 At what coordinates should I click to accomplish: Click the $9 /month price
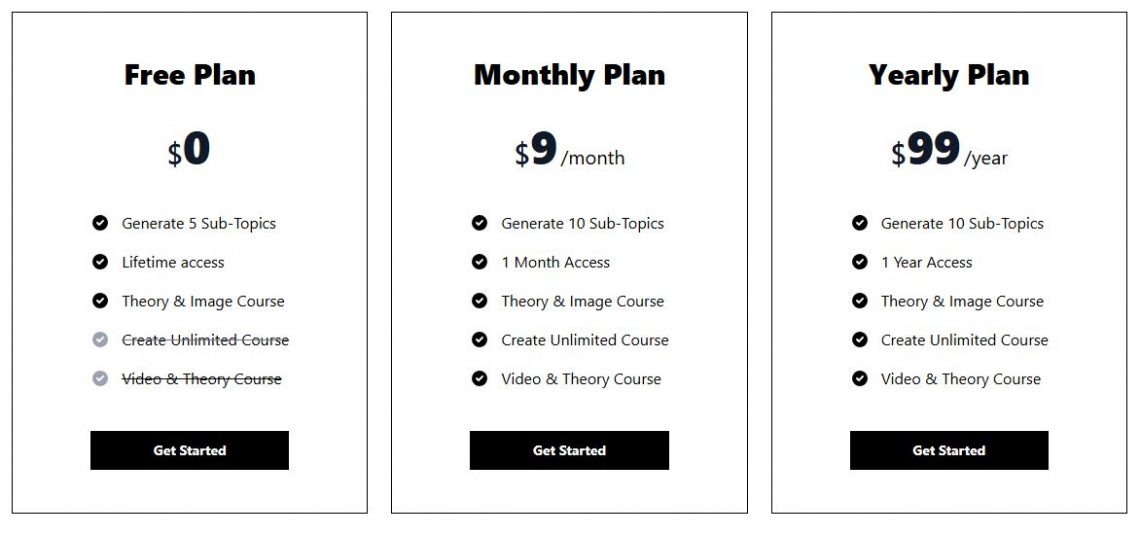569,152
